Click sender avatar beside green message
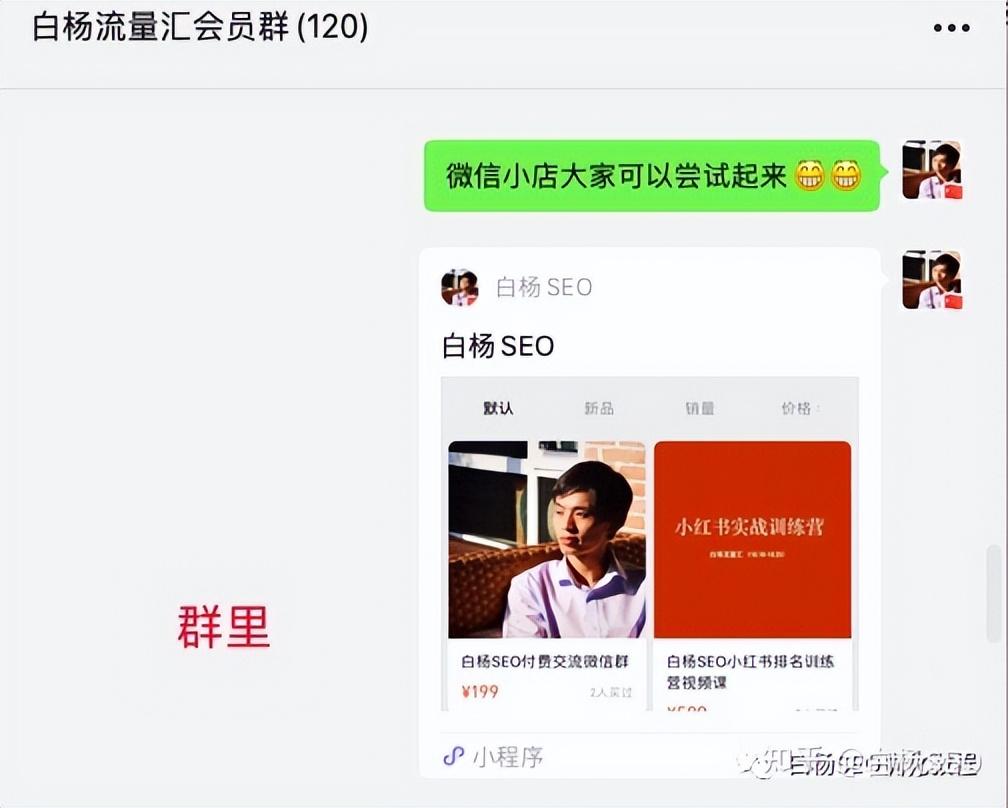1008x808 pixels. (932, 170)
